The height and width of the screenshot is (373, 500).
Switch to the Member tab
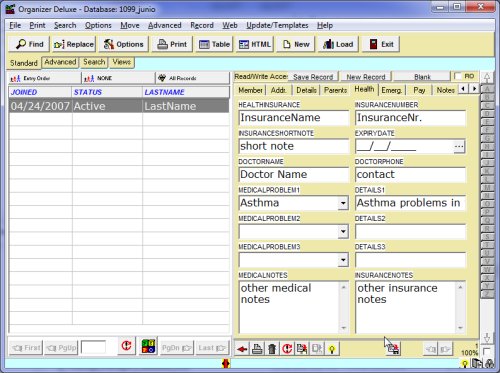click(250, 90)
